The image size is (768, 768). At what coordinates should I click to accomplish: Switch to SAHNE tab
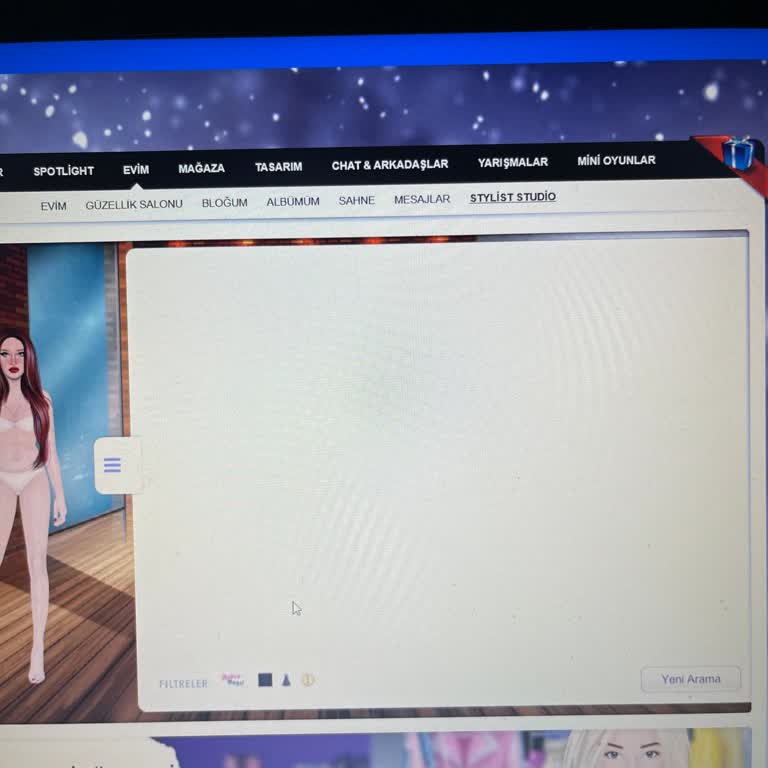357,200
